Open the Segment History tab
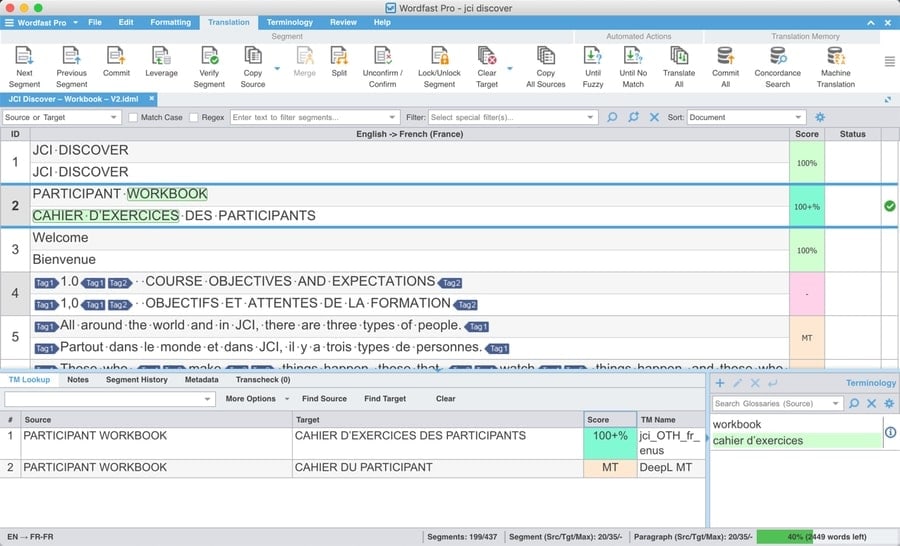 137,380
